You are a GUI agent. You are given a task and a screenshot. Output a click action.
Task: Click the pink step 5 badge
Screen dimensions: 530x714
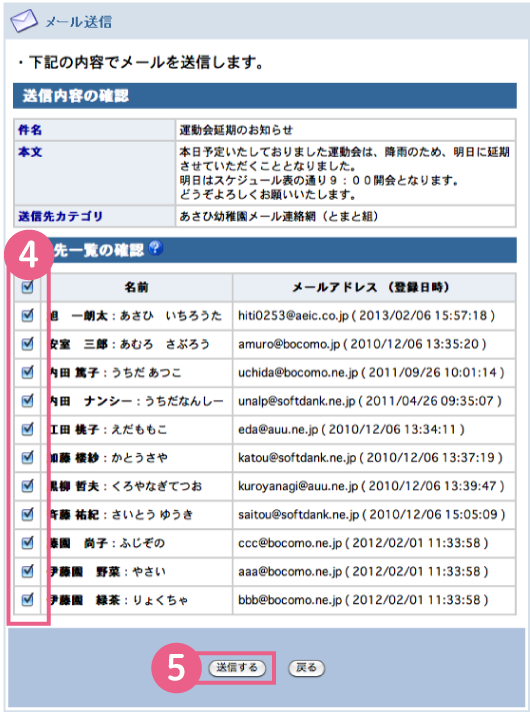tap(176, 668)
